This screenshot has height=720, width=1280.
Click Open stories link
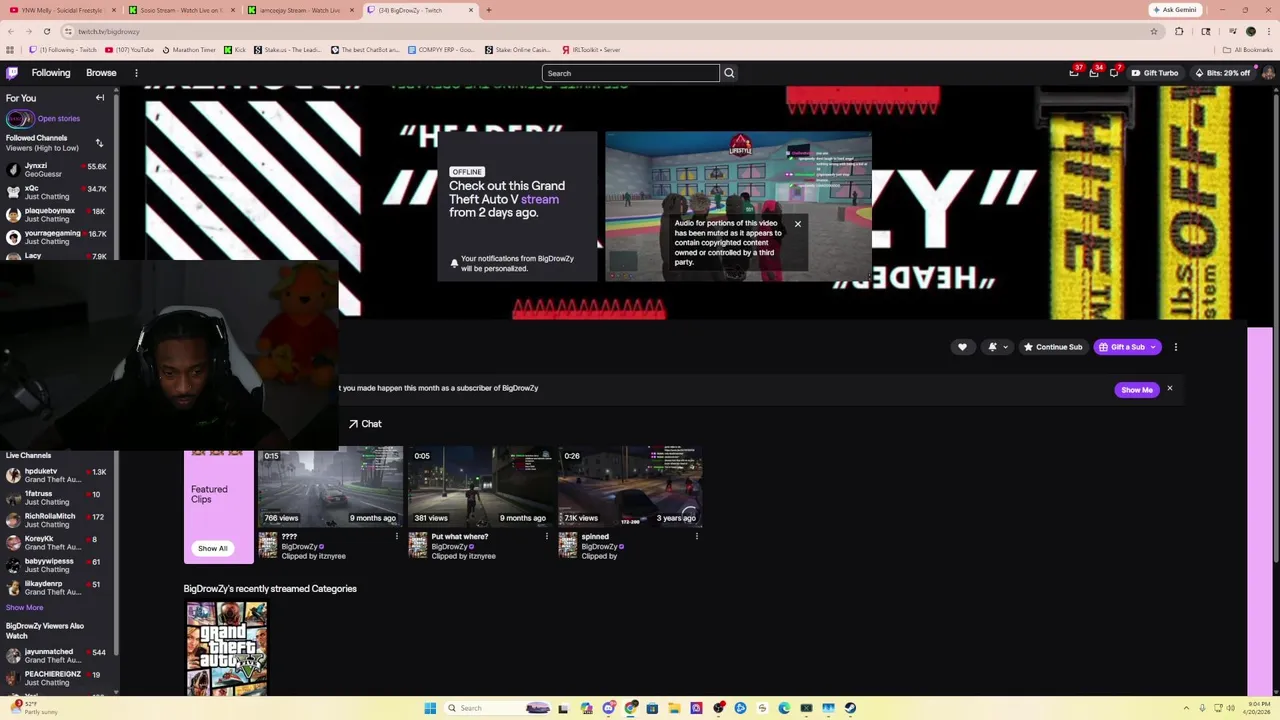(x=59, y=118)
